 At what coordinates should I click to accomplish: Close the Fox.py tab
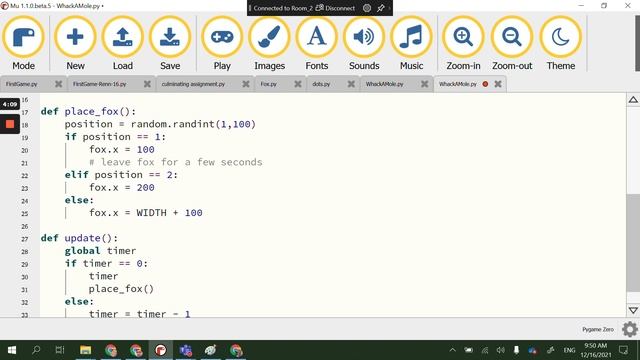click(x=298, y=84)
